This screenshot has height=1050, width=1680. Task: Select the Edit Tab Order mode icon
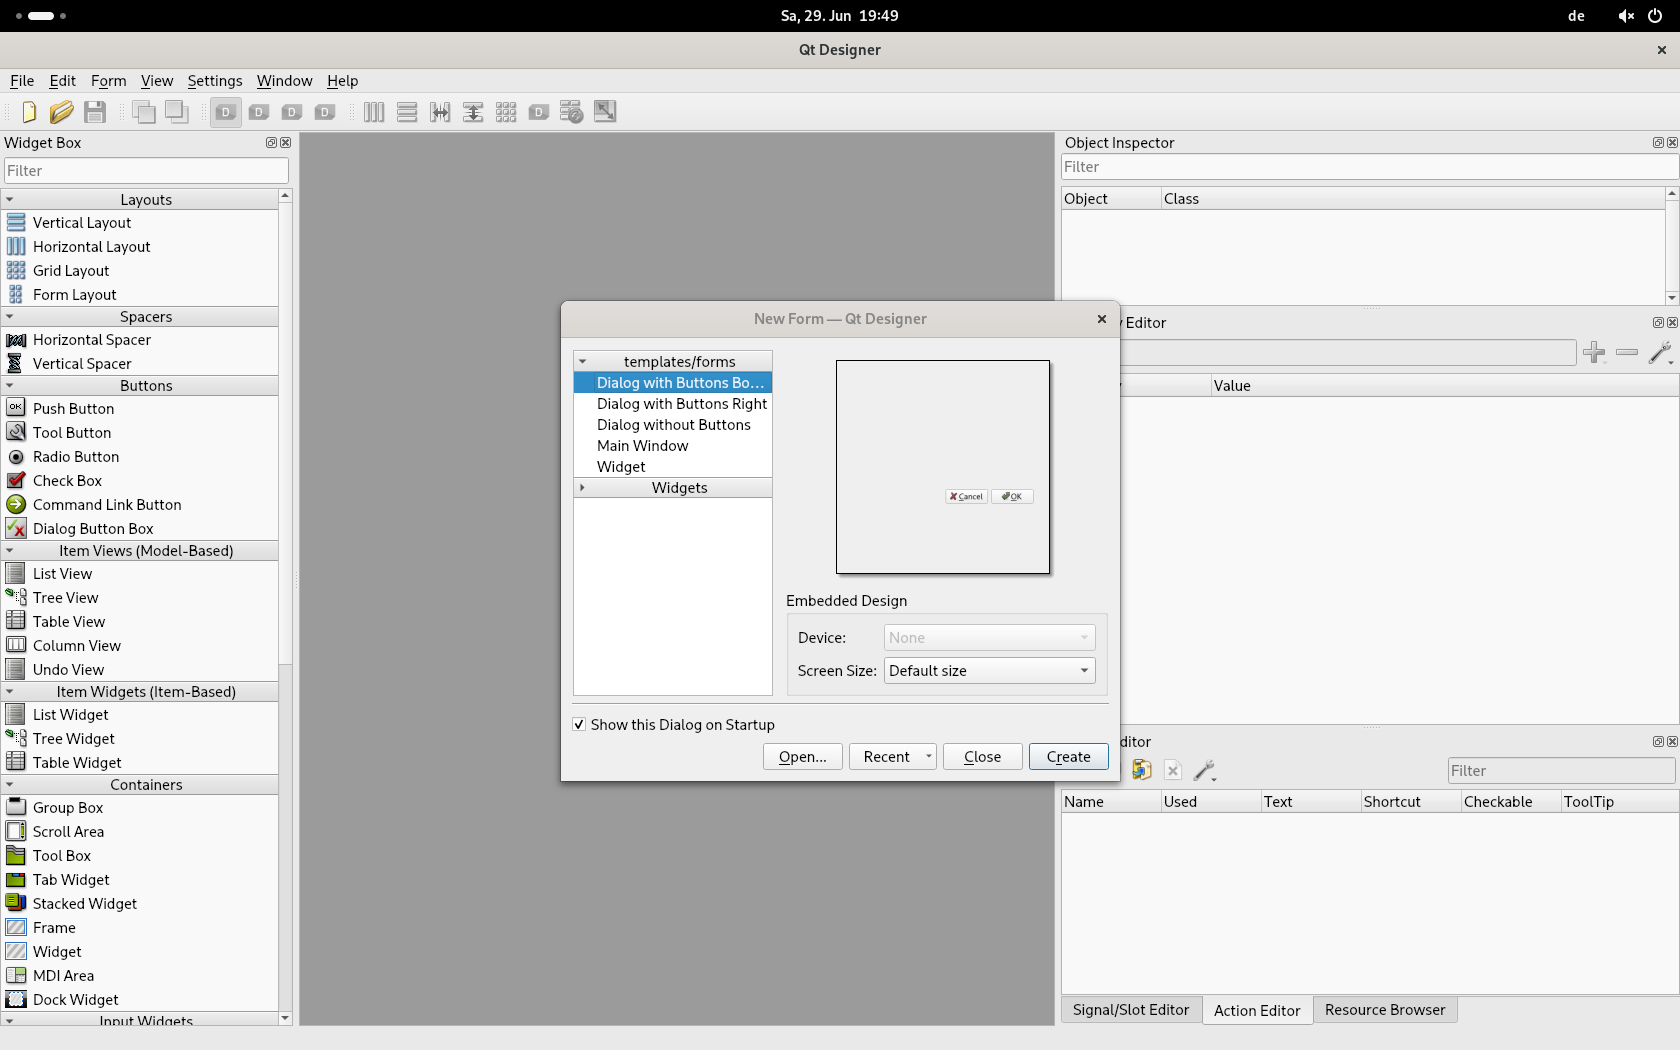[x=325, y=112]
